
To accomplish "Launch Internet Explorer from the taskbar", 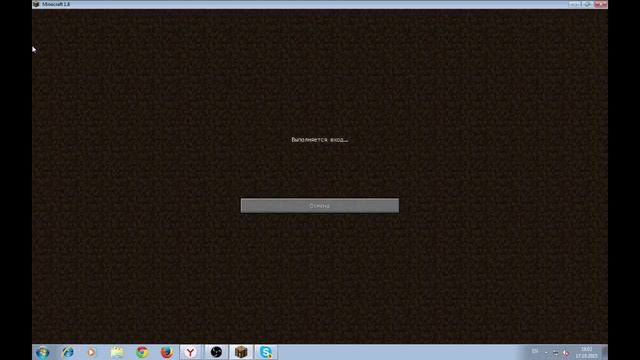I will click(68, 352).
